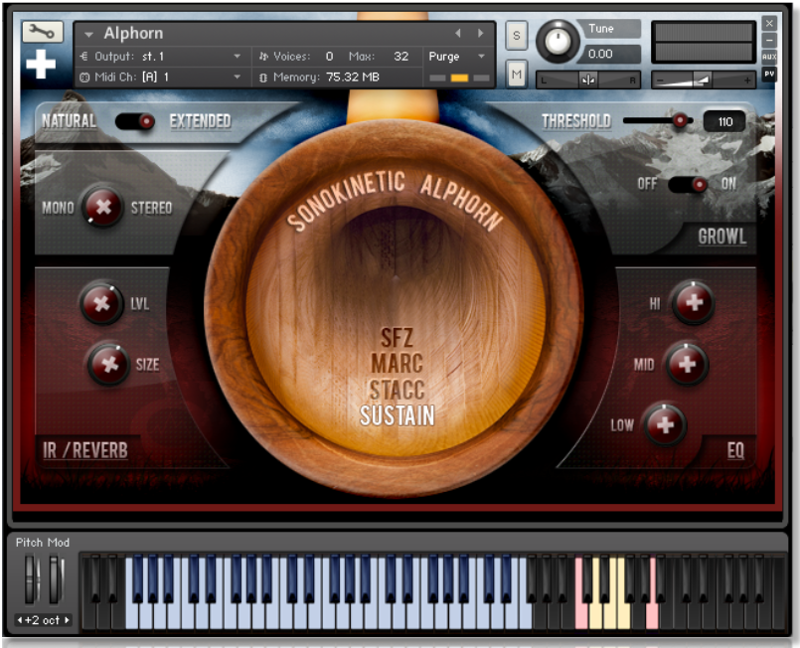Click the THRESHOLD label
The height and width of the screenshot is (648, 800).
tap(576, 121)
